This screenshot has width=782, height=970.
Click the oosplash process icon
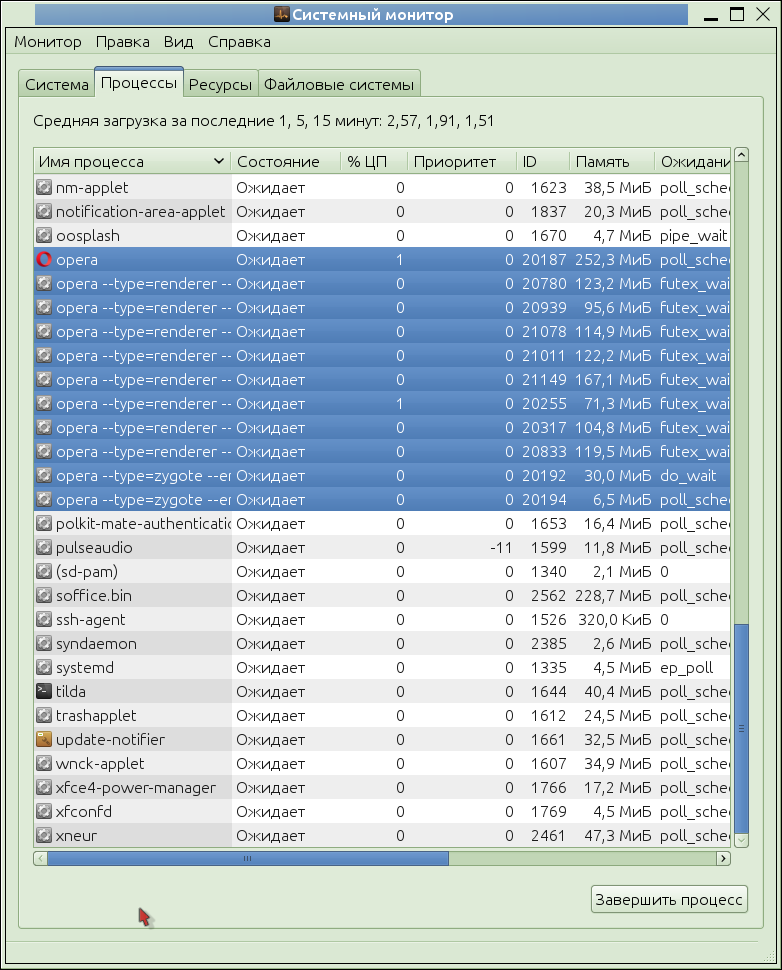point(44,236)
